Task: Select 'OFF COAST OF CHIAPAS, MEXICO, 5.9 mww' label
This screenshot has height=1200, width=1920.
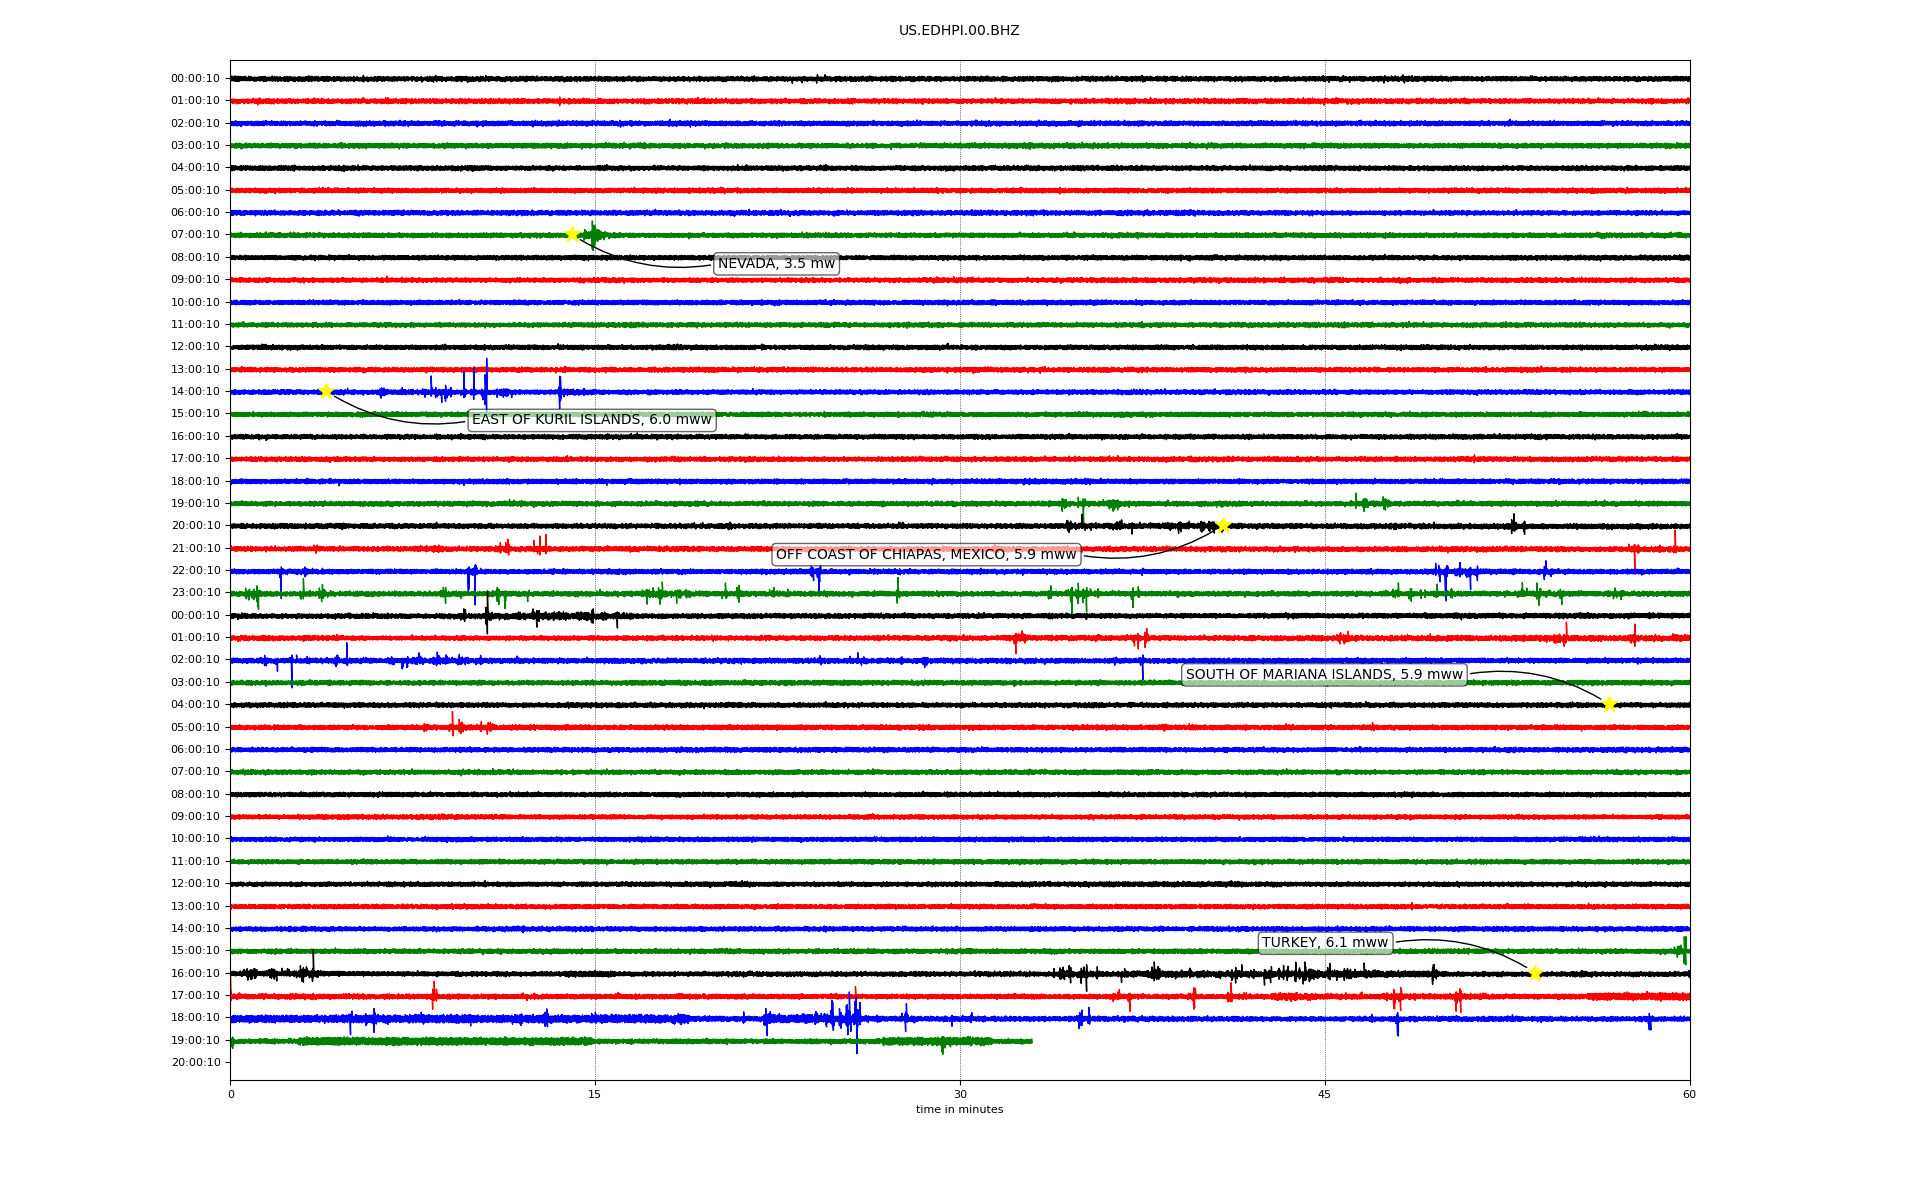Action: (926, 554)
